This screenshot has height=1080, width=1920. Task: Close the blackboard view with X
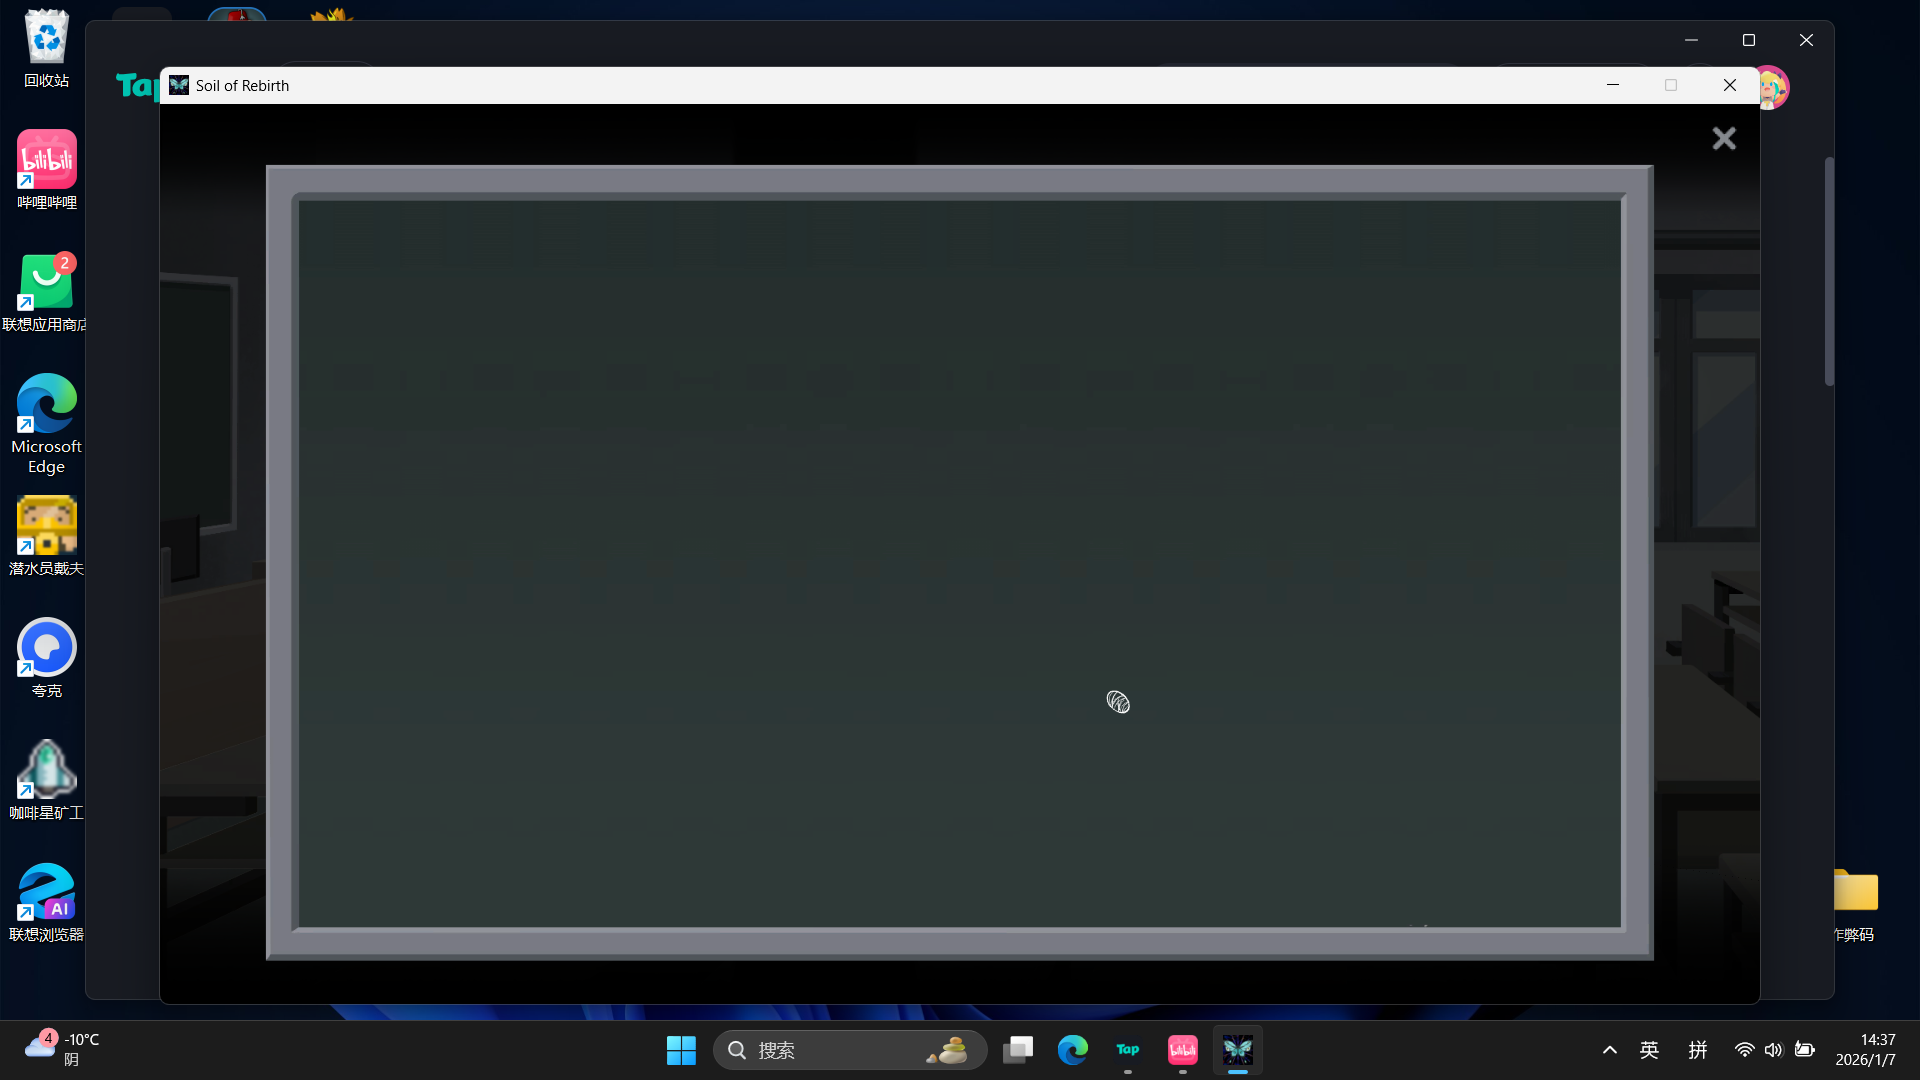[1723, 138]
